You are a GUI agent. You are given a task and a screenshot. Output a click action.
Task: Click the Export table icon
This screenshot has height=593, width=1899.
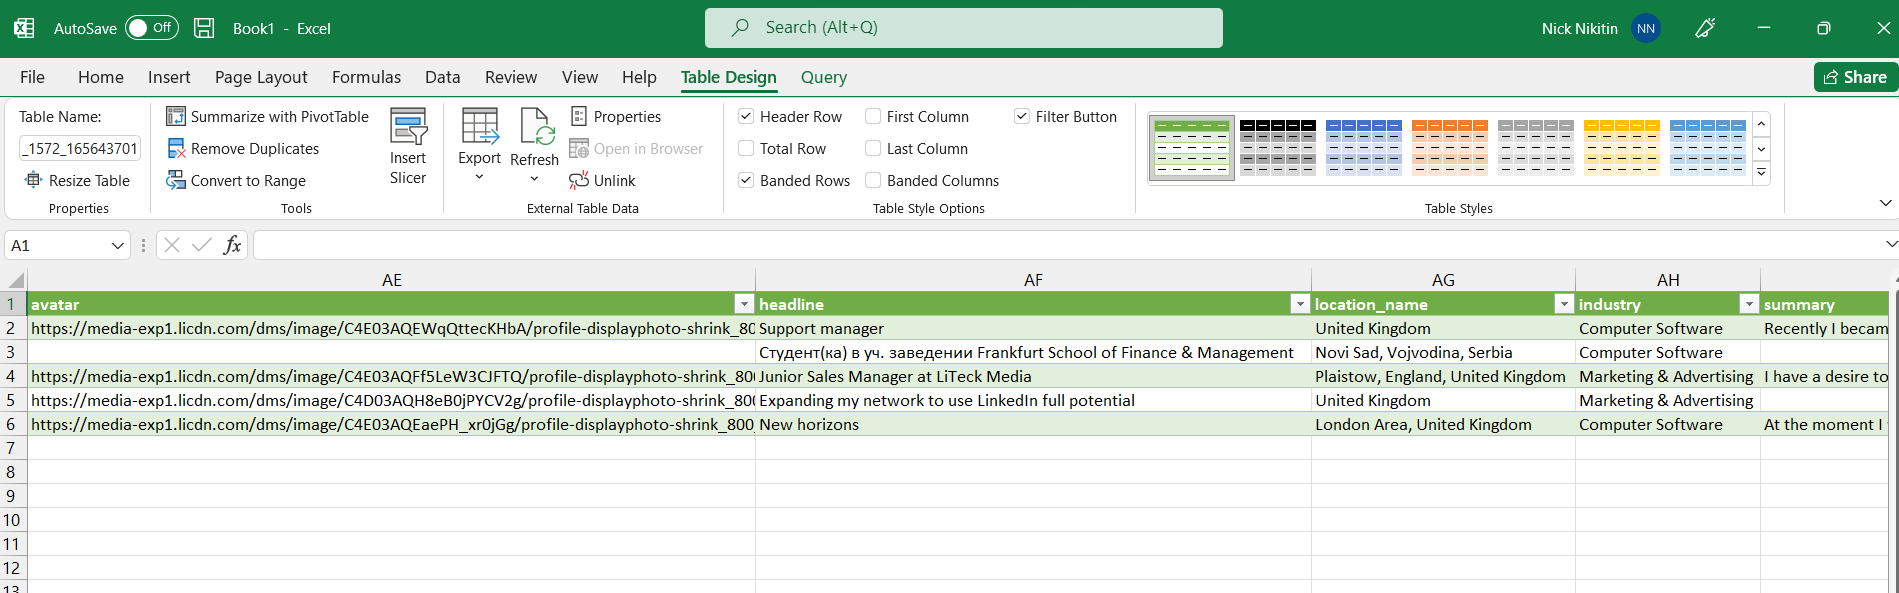click(480, 126)
